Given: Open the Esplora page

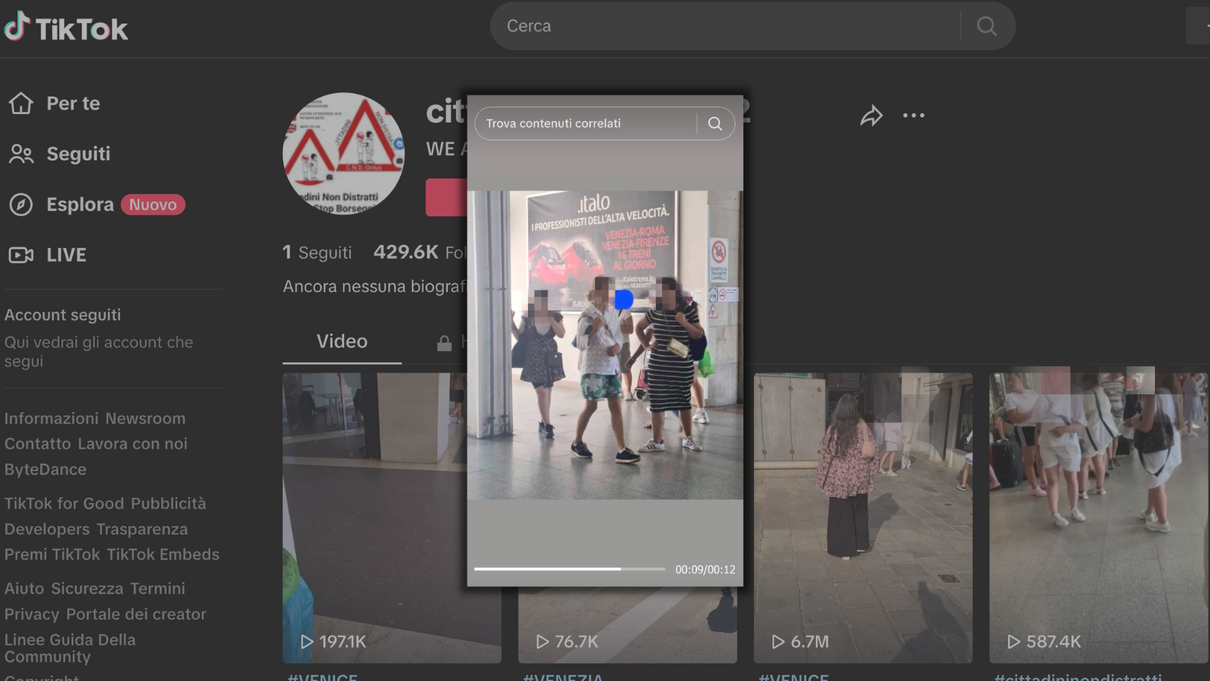Looking at the screenshot, I should 80,204.
